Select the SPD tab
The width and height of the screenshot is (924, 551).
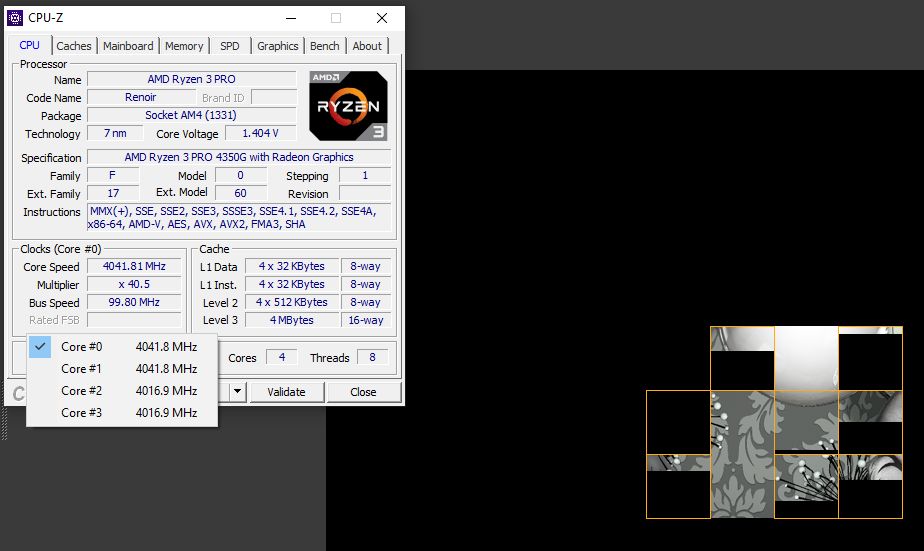pyautogui.click(x=230, y=46)
